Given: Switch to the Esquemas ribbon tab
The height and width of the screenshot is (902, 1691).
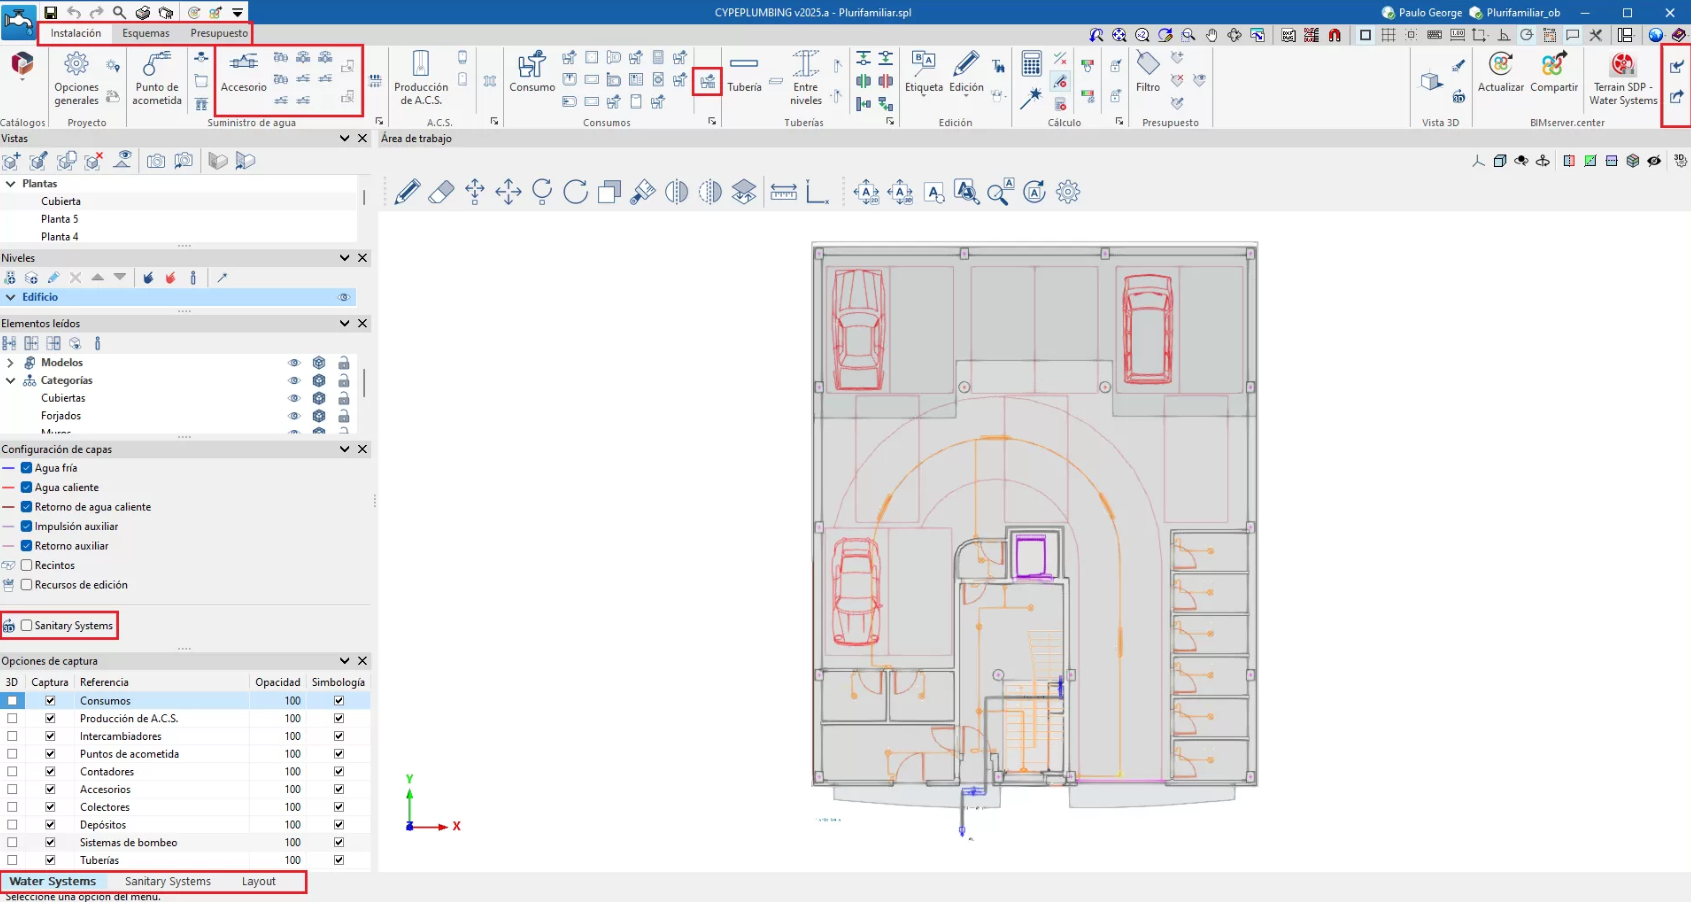Looking at the screenshot, I should point(146,33).
